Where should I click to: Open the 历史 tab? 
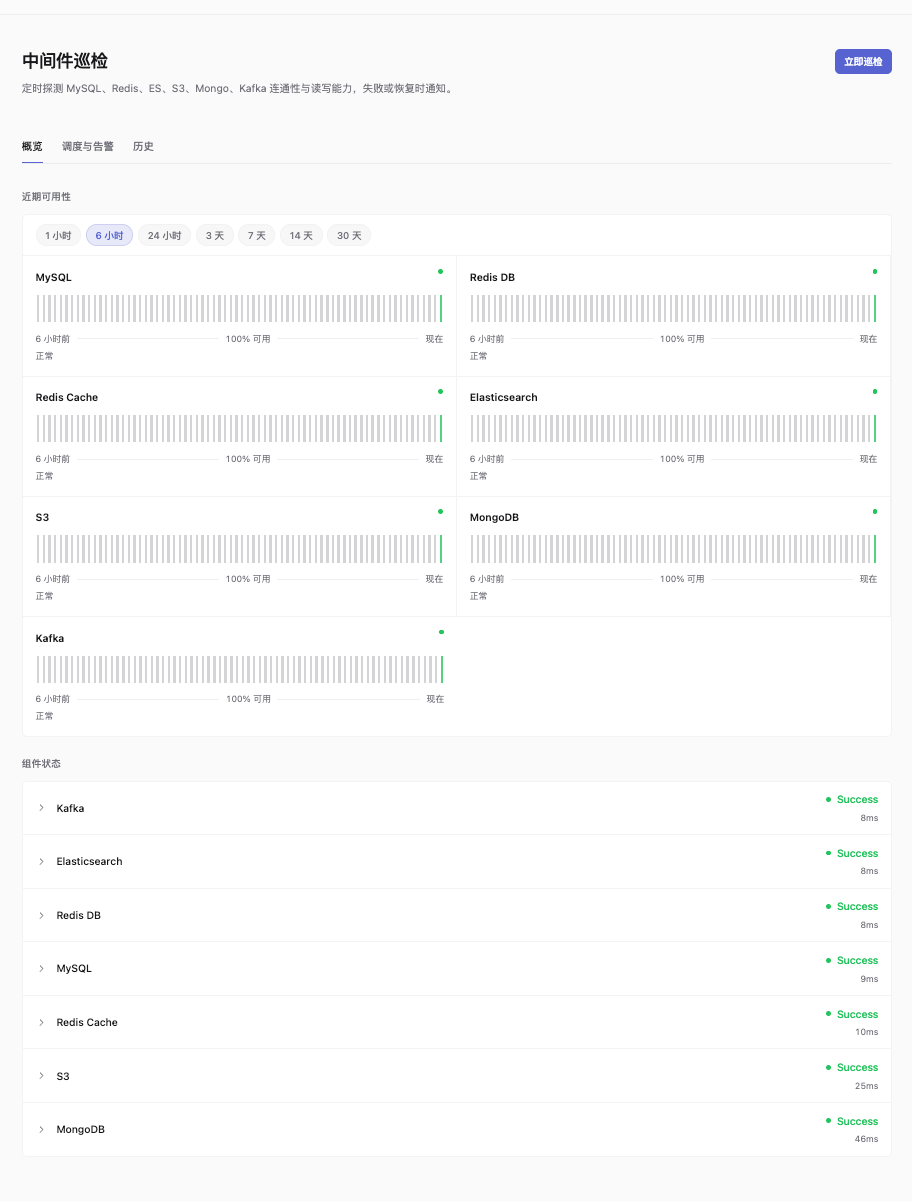143,146
